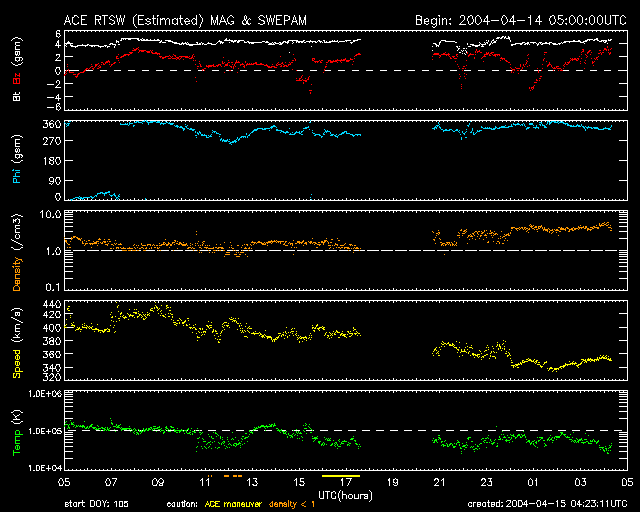The image size is (640, 512).
Task: Click hour label "15" on the time axis
Action: tap(299, 482)
